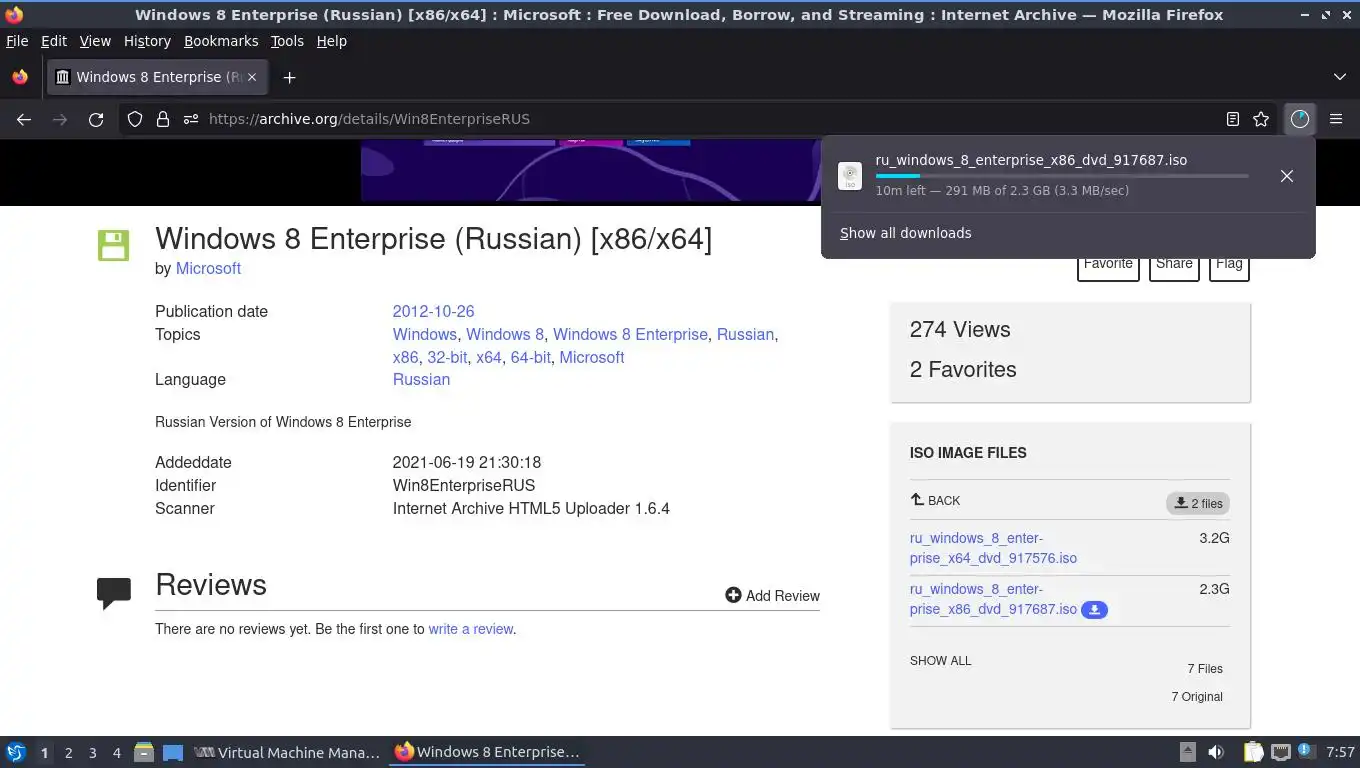Open the x86 topic link

[x=405, y=358]
